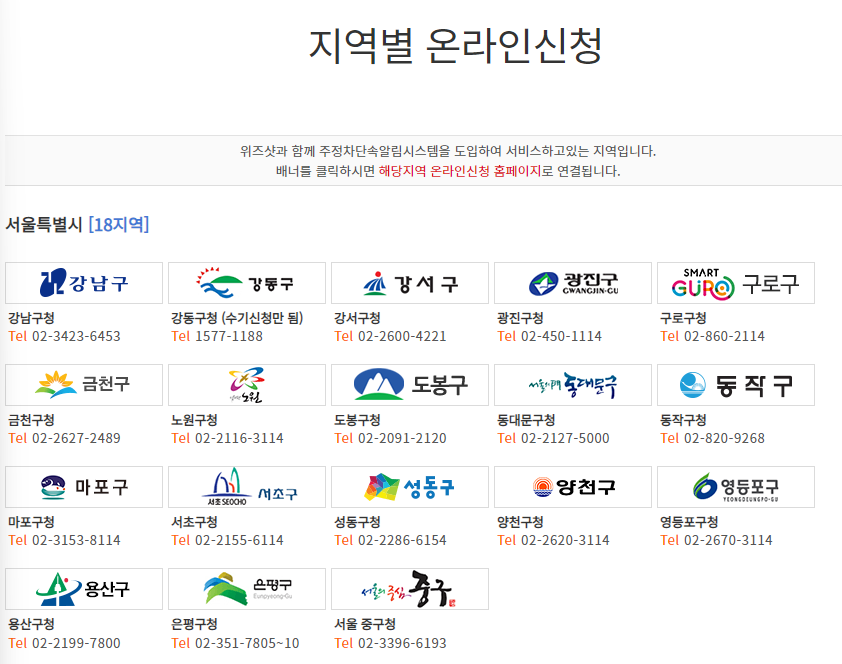842x664 pixels.
Task: Click the 양천구청 name text
Action: (520, 522)
